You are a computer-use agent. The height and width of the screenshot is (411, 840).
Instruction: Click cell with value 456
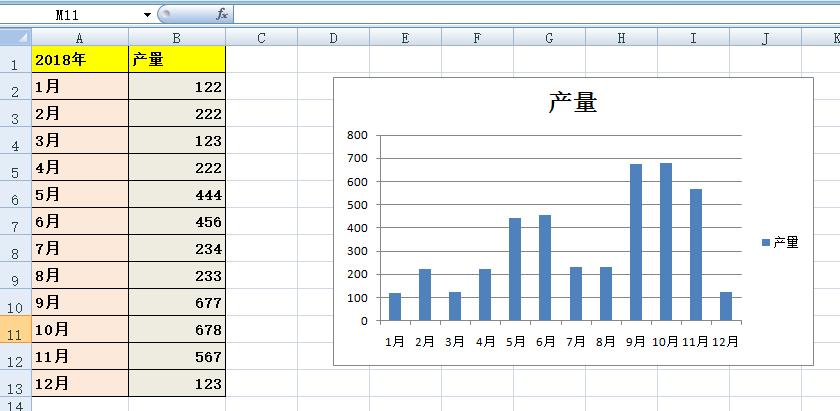(177, 221)
